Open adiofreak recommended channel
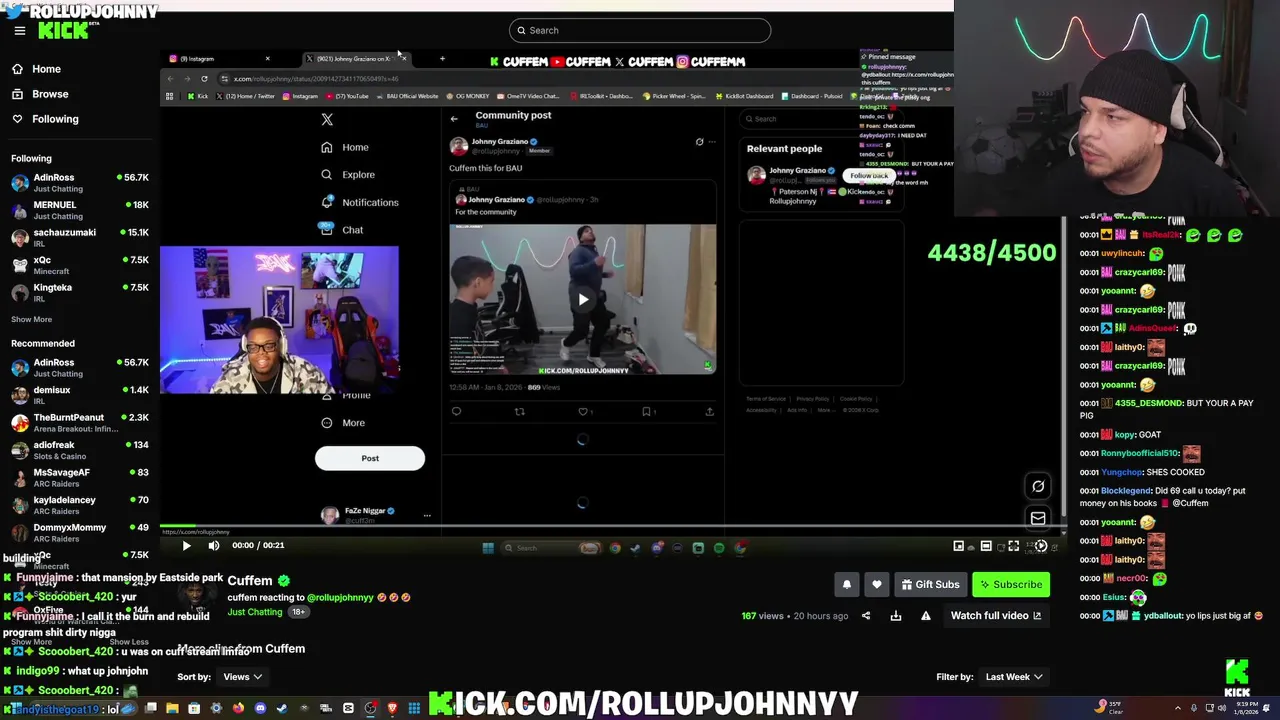Screen dimensions: 1280x720 point(80,450)
